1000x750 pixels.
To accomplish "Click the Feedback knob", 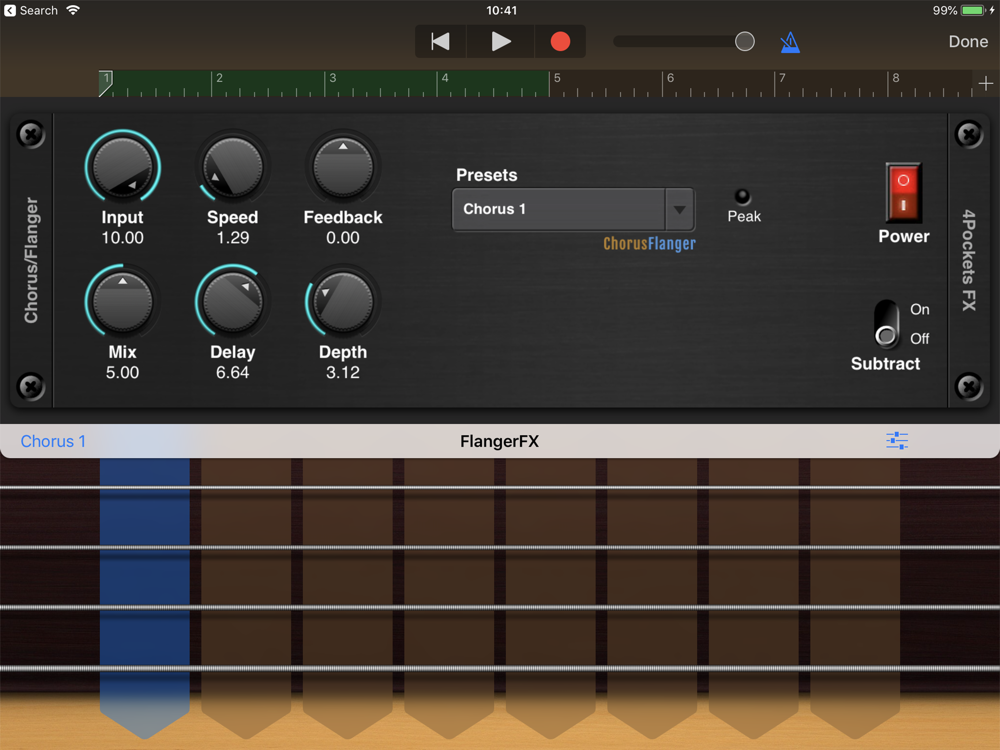I will point(343,168).
